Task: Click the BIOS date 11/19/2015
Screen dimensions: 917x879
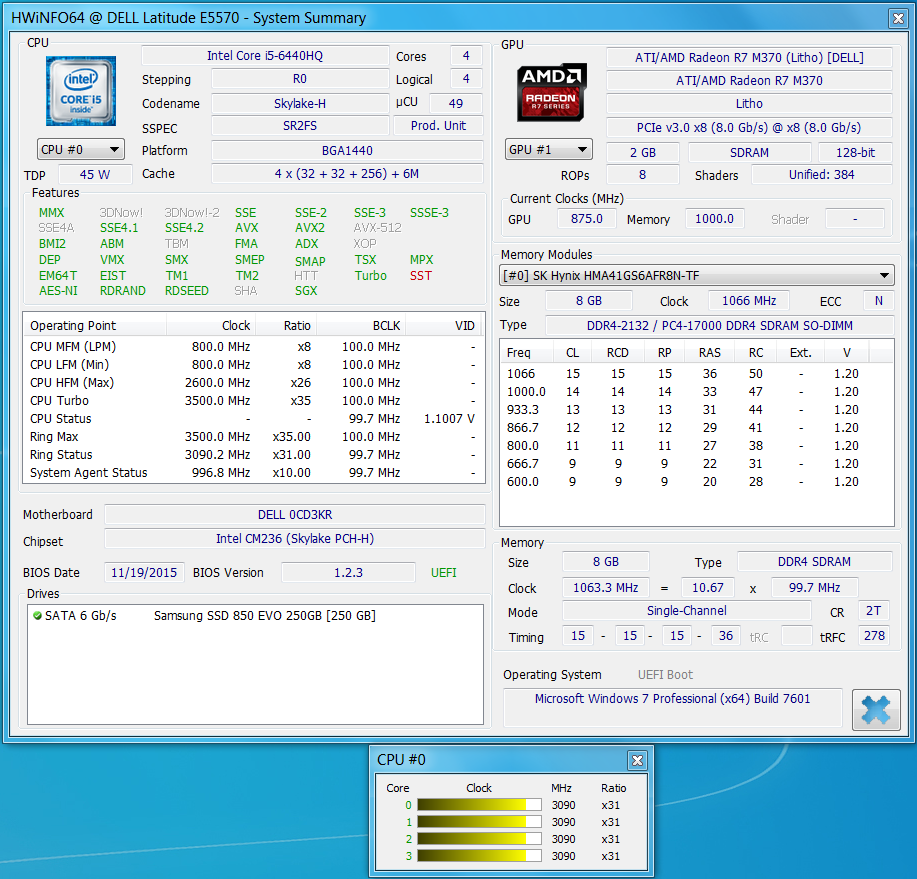Action: (x=144, y=573)
